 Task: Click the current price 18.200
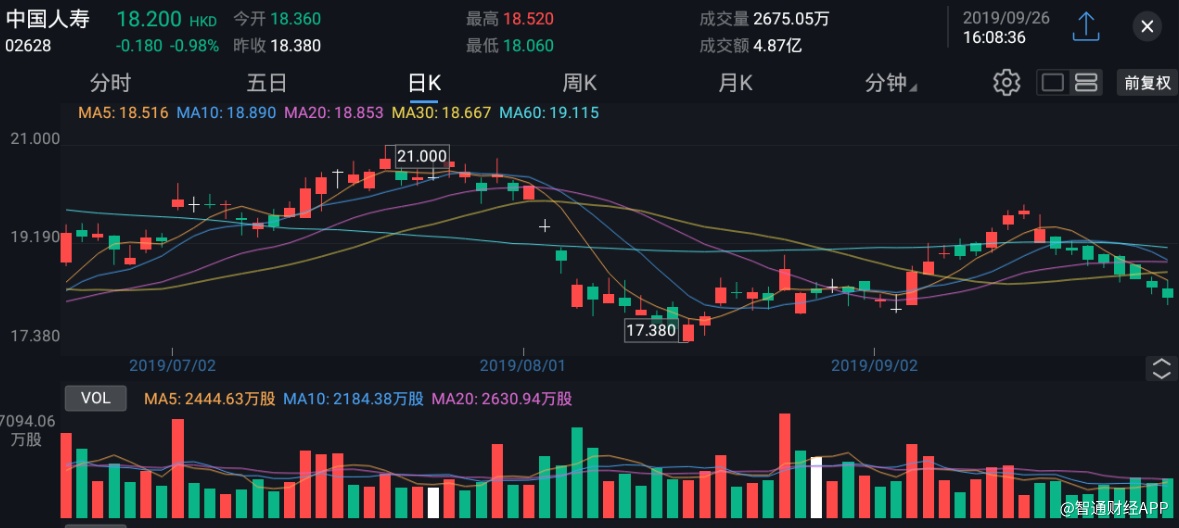(x=150, y=19)
